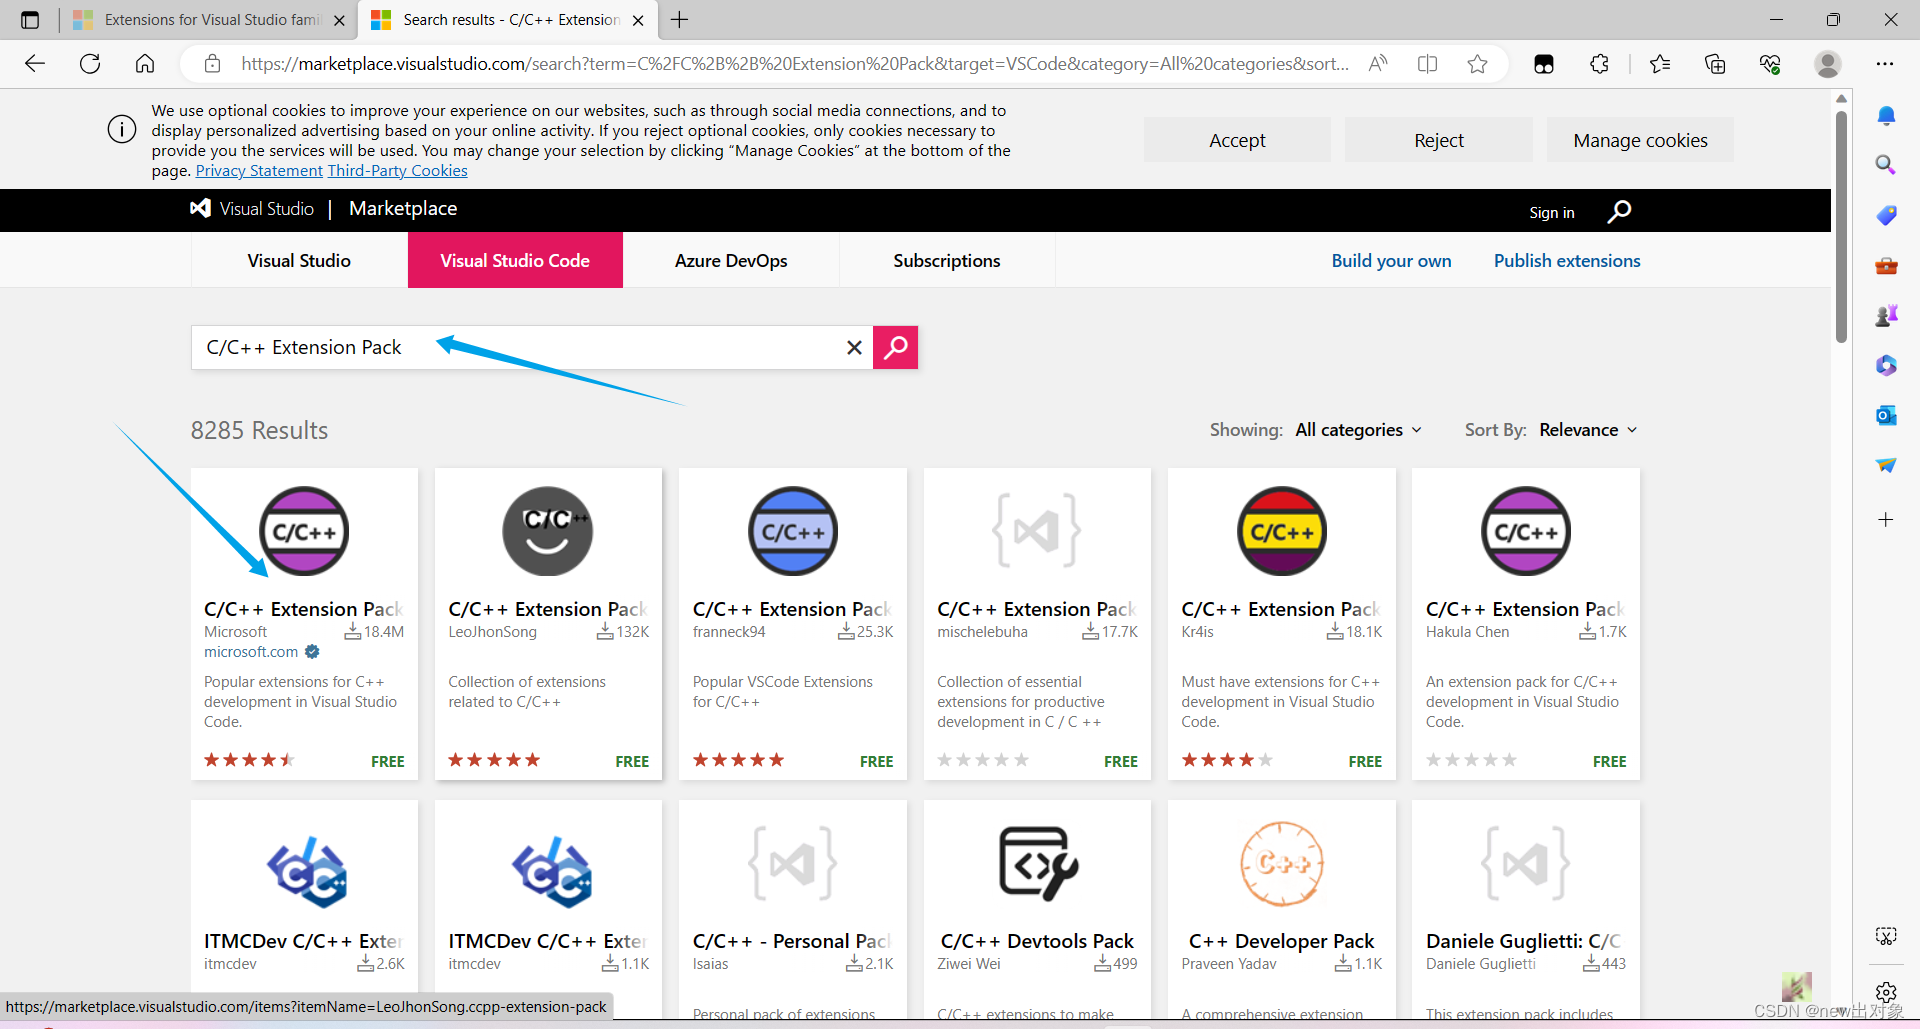1920x1029 pixels.
Task: Add sidebar app plus icon
Action: pyautogui.click(x=1886, y=519)
